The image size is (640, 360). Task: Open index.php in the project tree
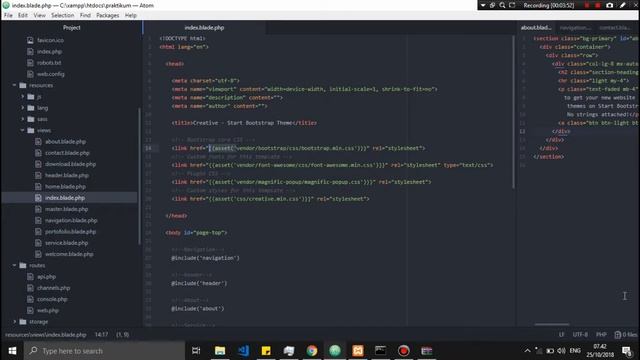pyautogui.click(x=49, y=51)
